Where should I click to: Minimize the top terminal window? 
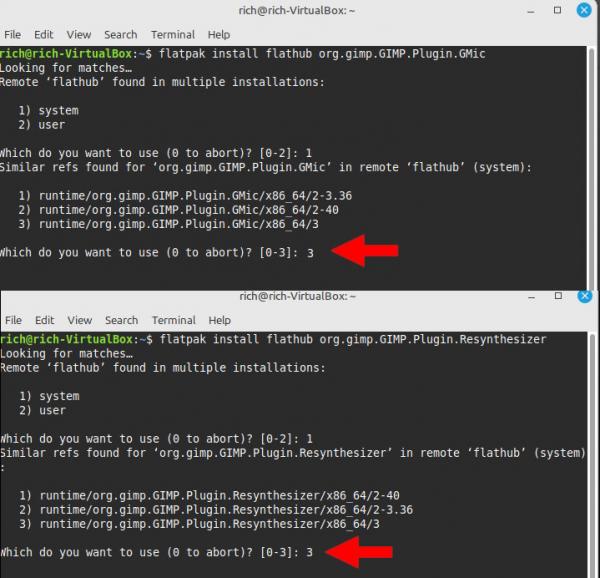pyautogui.click(x=530, y=11)
